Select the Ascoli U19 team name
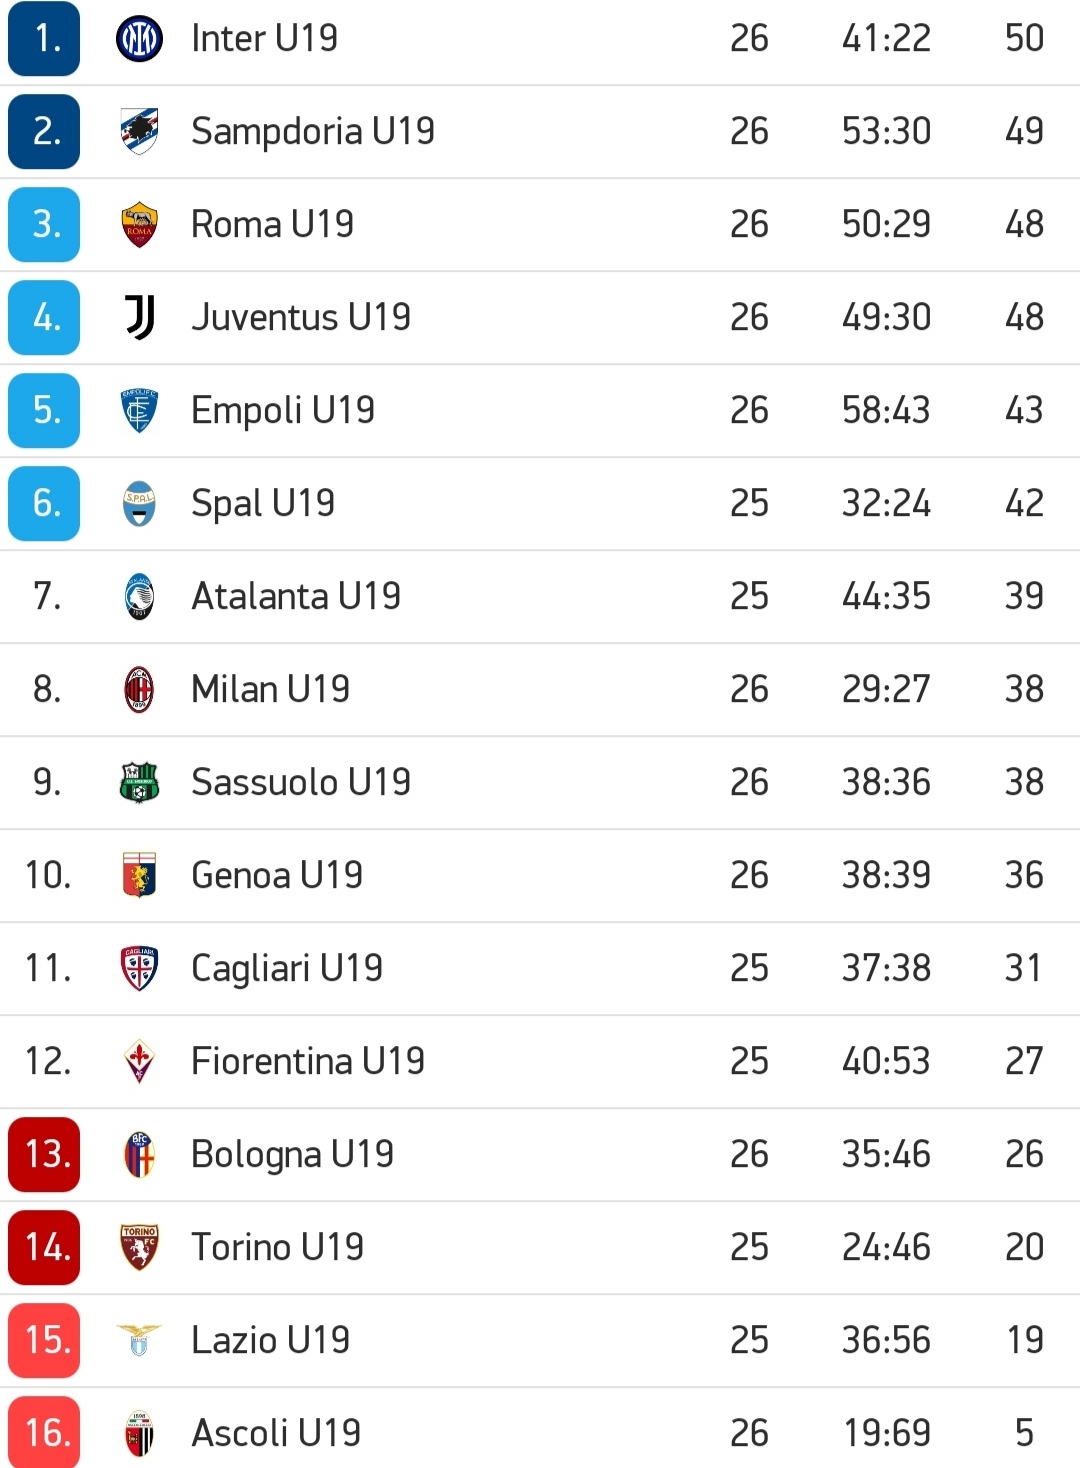Screen dimensions: 1080x1468 coord(276,1434)
